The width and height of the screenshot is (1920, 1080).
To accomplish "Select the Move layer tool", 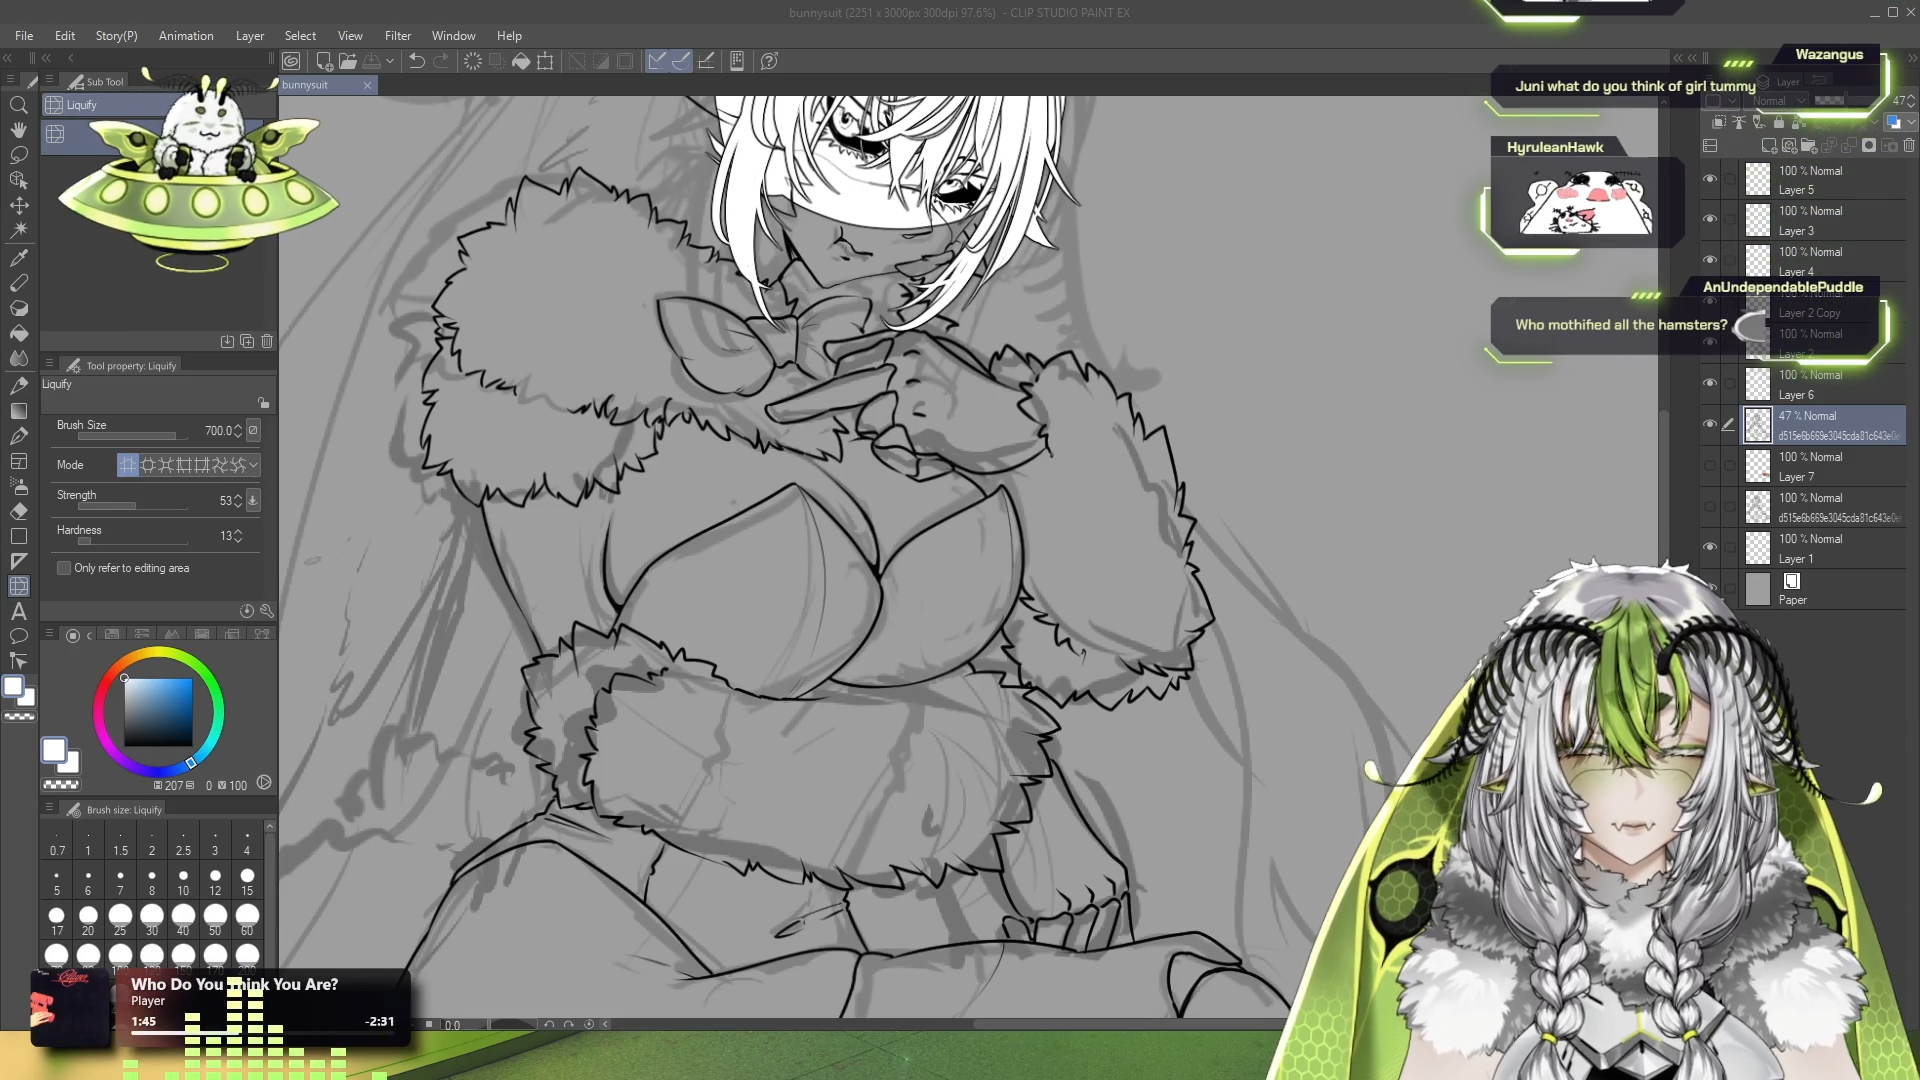I will [x=19, y=205].
